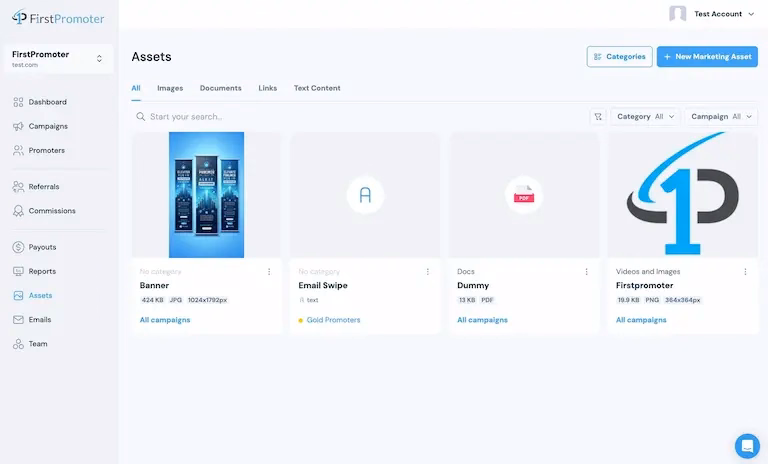
Task: Click the FirstPromoter logo
Action: [58, 18]
